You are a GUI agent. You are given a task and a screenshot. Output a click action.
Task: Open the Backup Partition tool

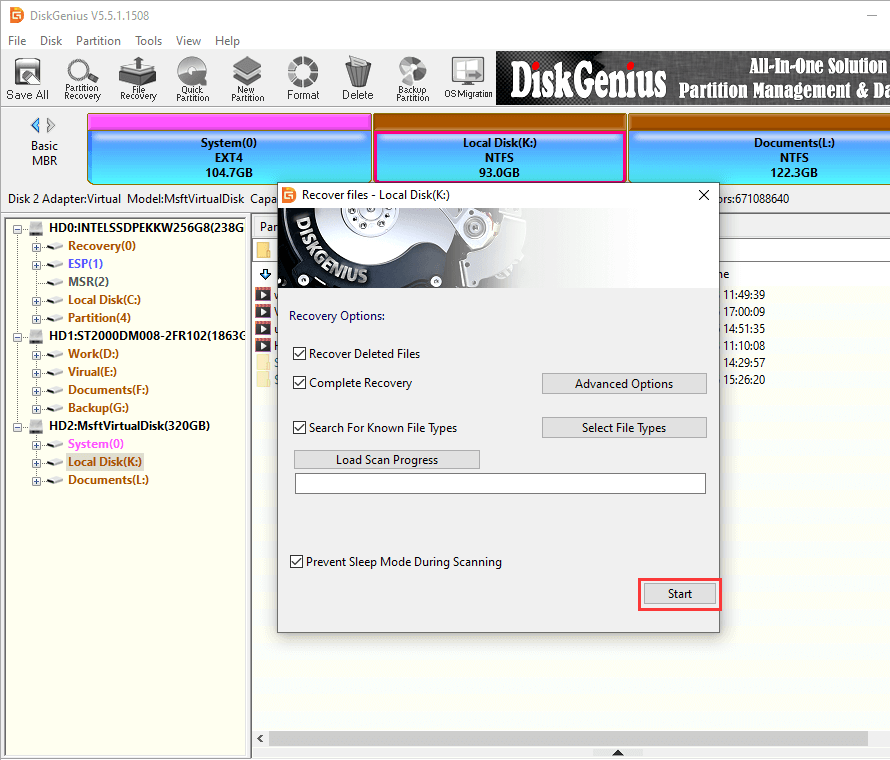click(412, 79)
